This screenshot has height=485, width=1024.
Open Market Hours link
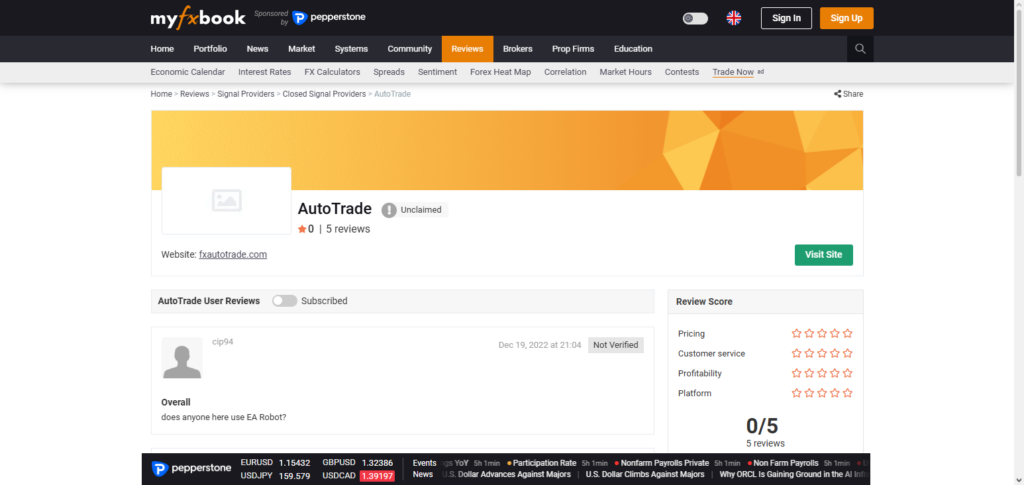pyautogui.click(x=625, y=72)
